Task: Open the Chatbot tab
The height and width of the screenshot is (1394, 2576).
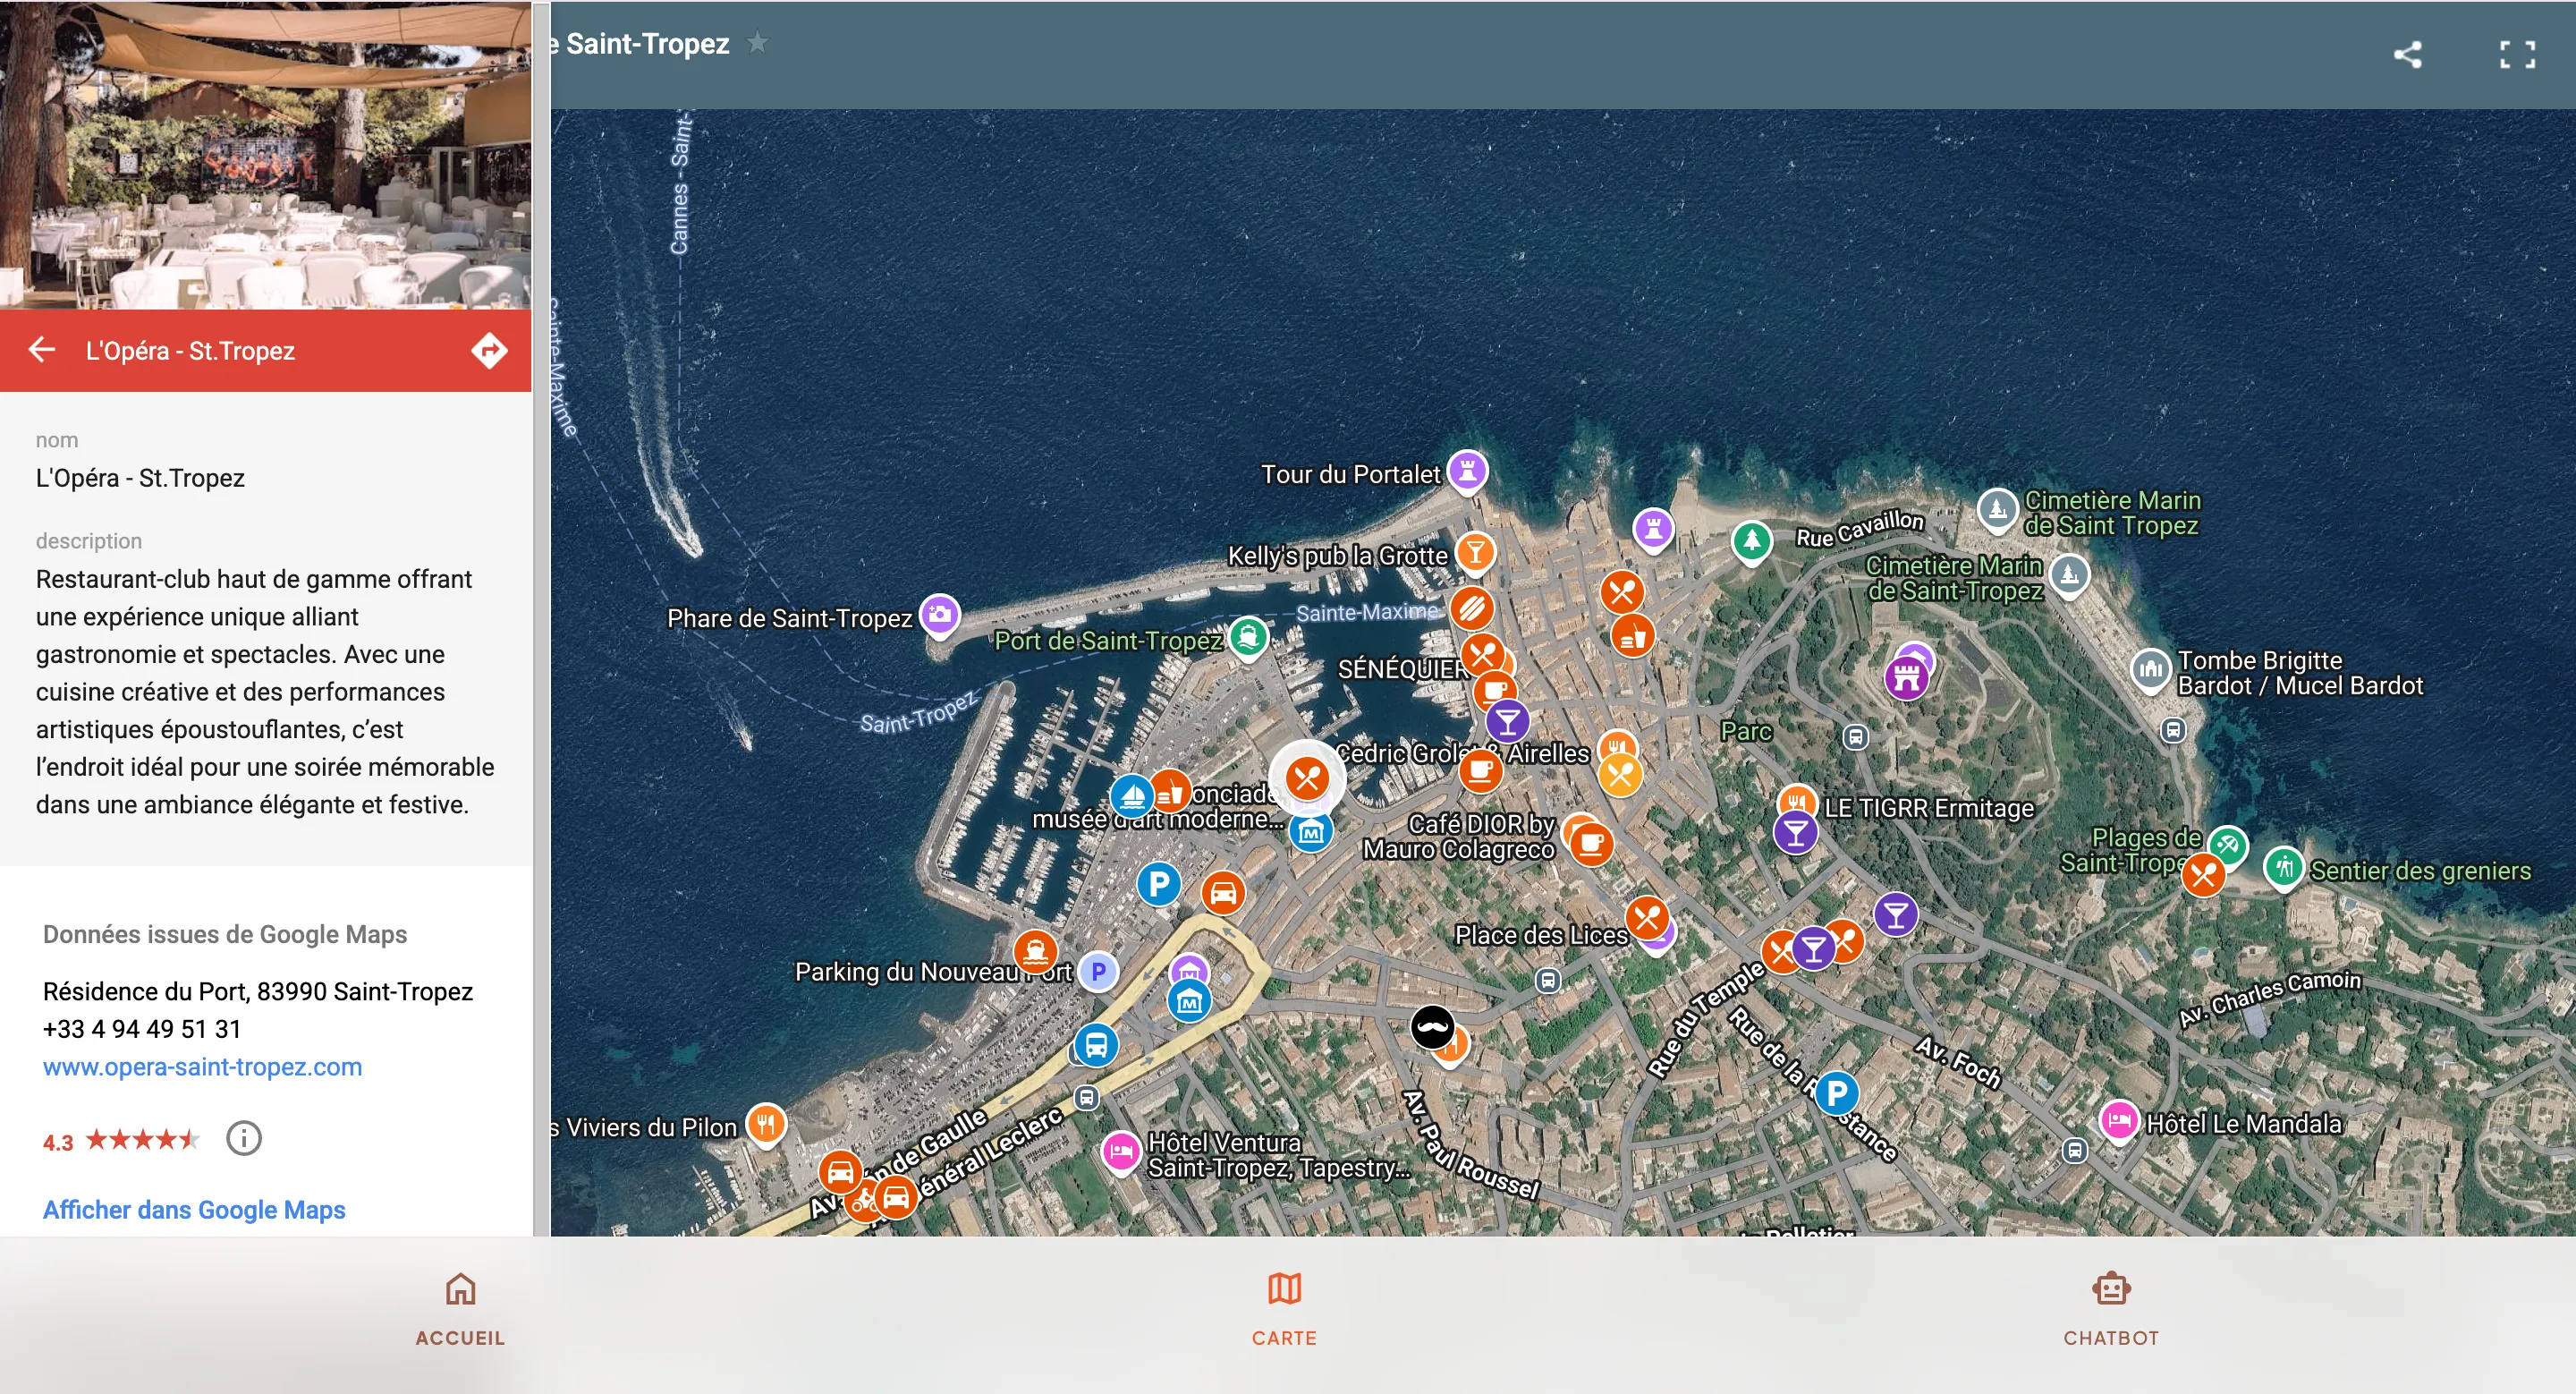Action: point(2111,1308)
